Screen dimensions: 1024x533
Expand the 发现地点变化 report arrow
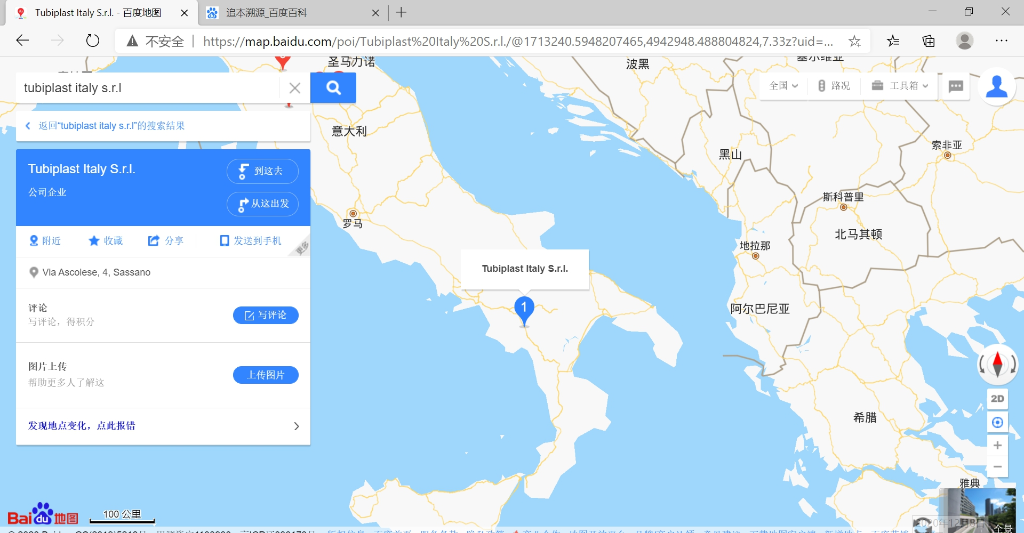click(x=296, y=426)
